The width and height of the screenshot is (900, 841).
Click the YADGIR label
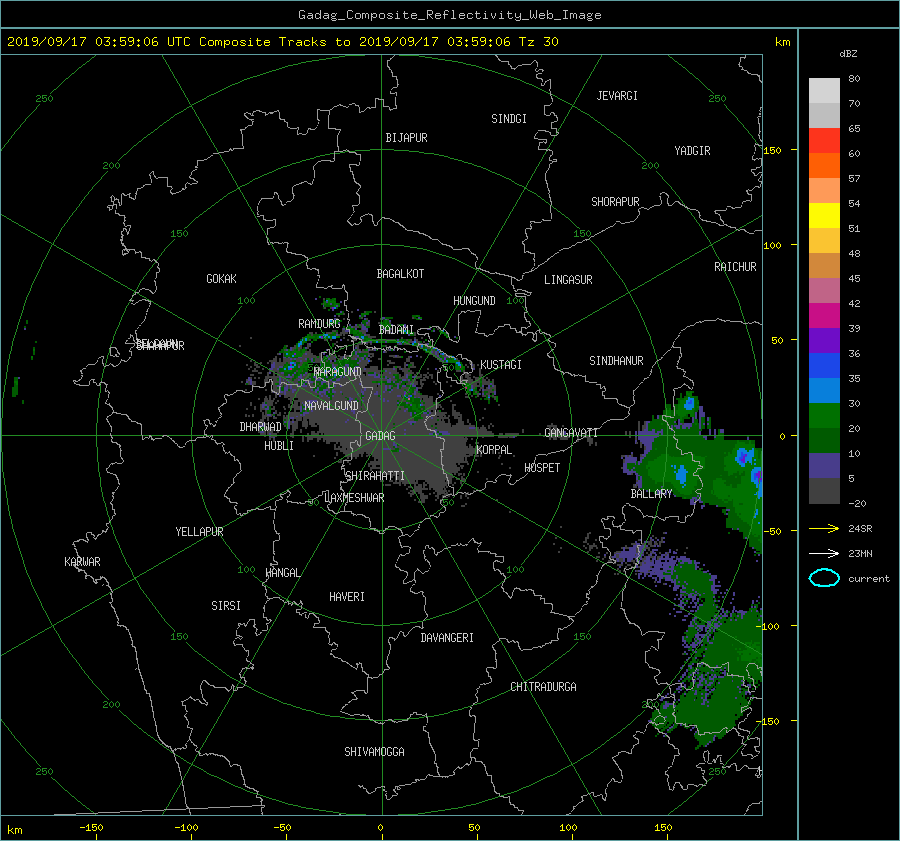[x=692, y=151]
